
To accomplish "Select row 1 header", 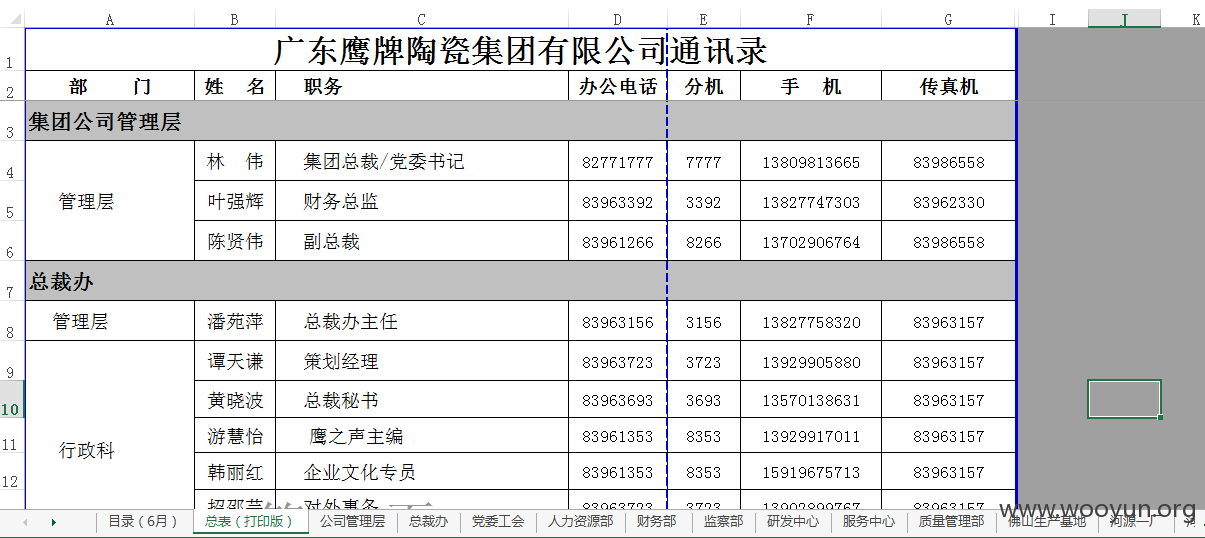I will tap(12, 49).
